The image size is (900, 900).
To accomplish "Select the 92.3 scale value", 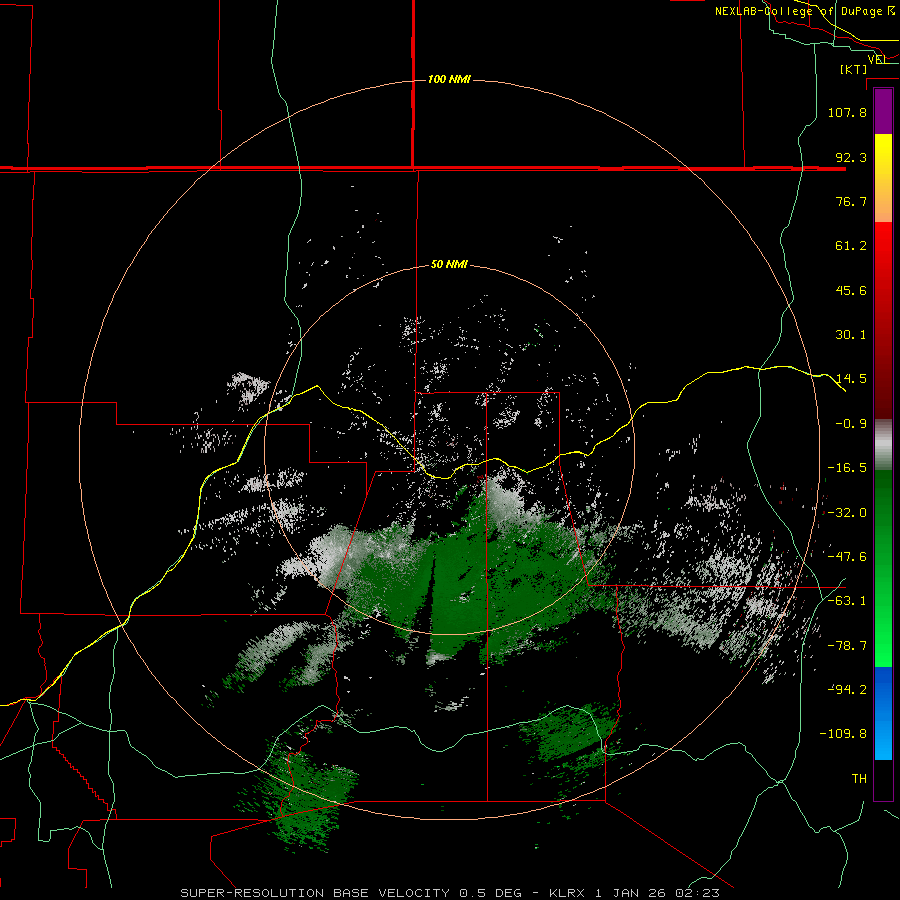I will point(851,157).
